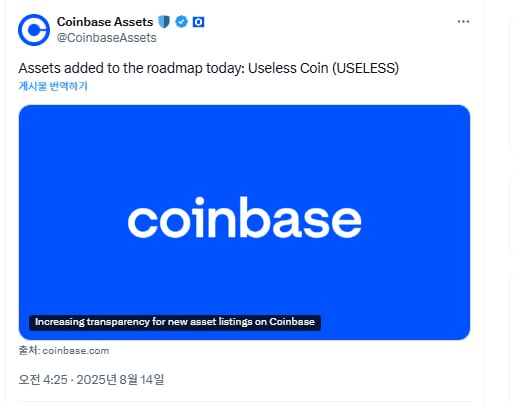
Task: Click the shield badge beside Coinbase Assets
Action: tap(164, 22)
